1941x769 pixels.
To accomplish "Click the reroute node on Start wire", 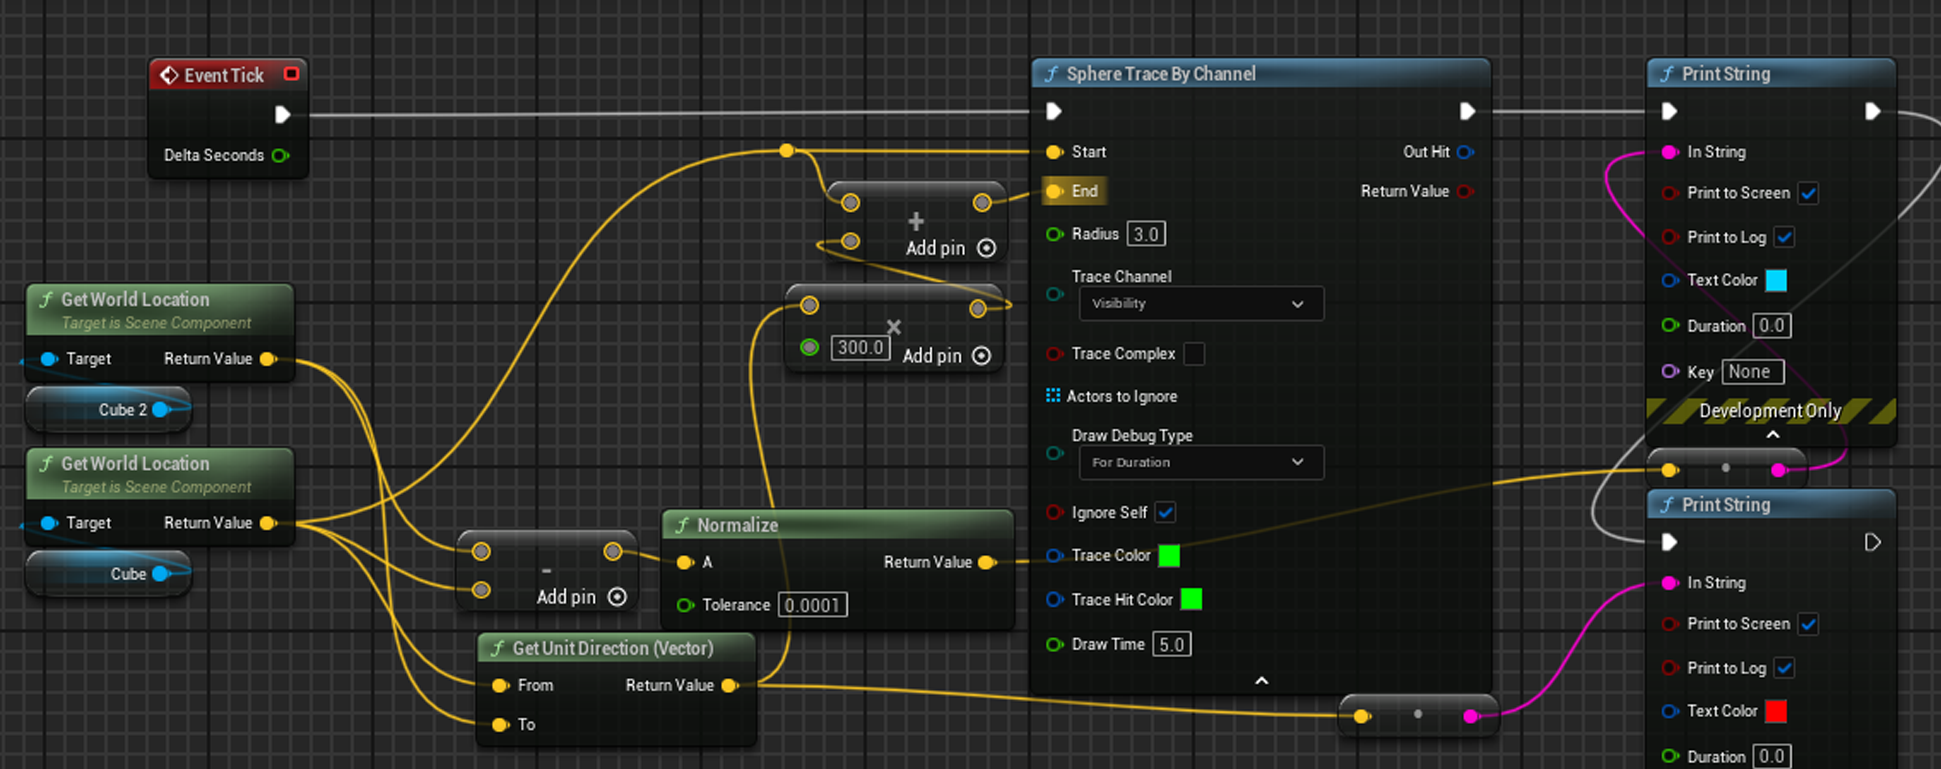I will pyautogui.click(x=787, y=150).
